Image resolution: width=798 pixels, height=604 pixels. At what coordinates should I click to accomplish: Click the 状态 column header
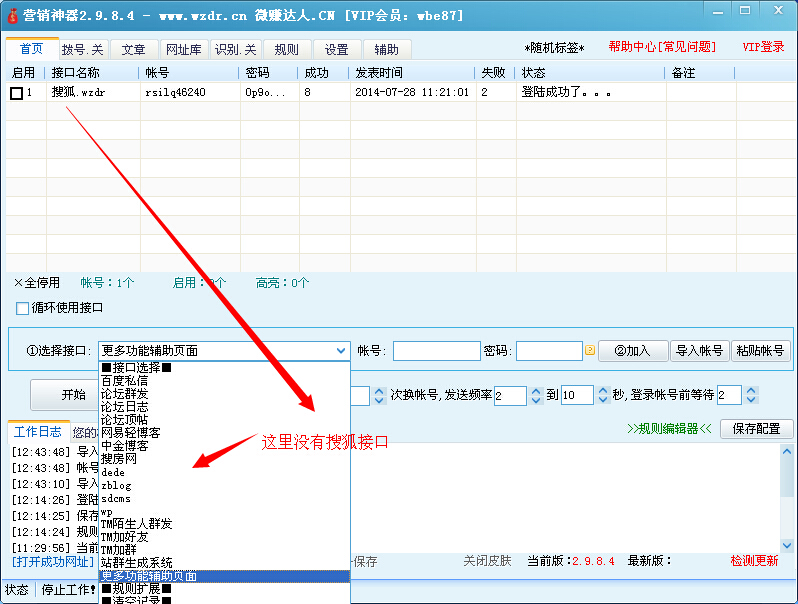pos(590,73)
